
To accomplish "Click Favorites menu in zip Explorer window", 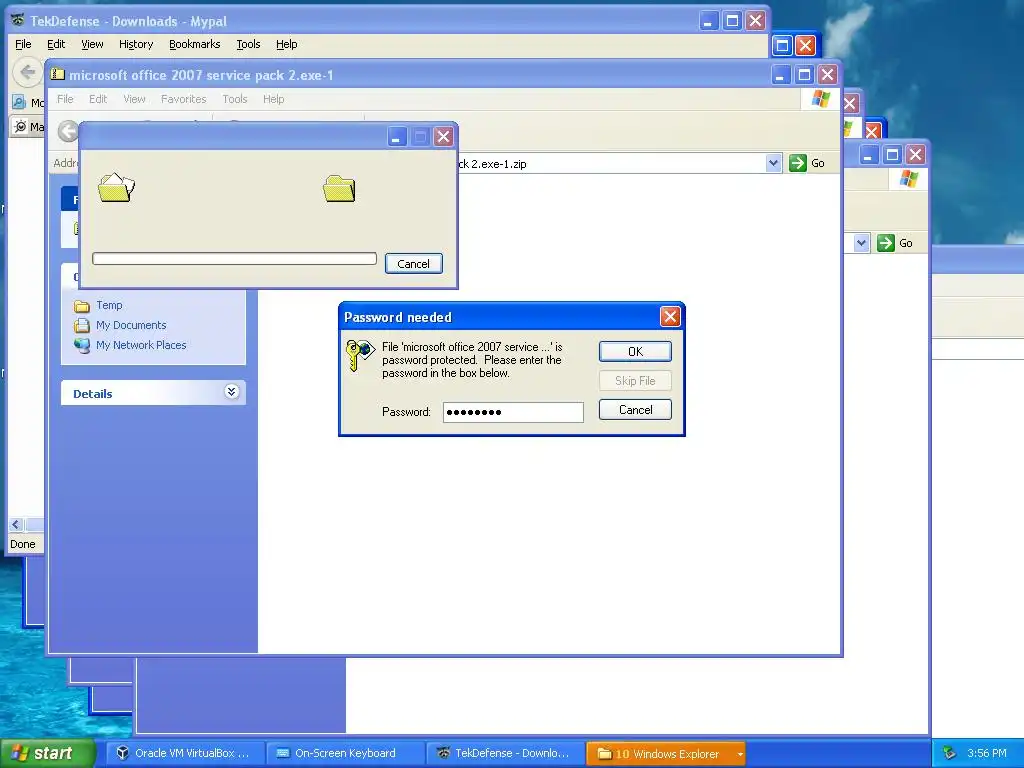I will (184, 99).
